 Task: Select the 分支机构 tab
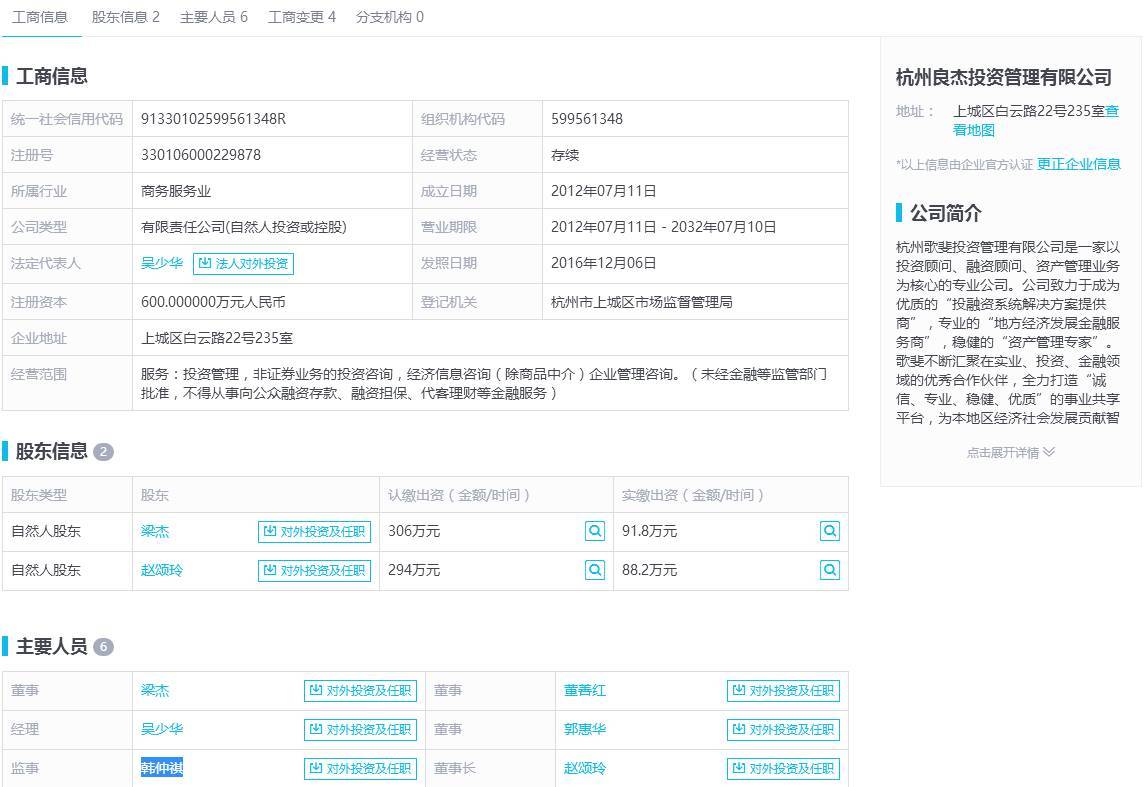pos(389,17)
